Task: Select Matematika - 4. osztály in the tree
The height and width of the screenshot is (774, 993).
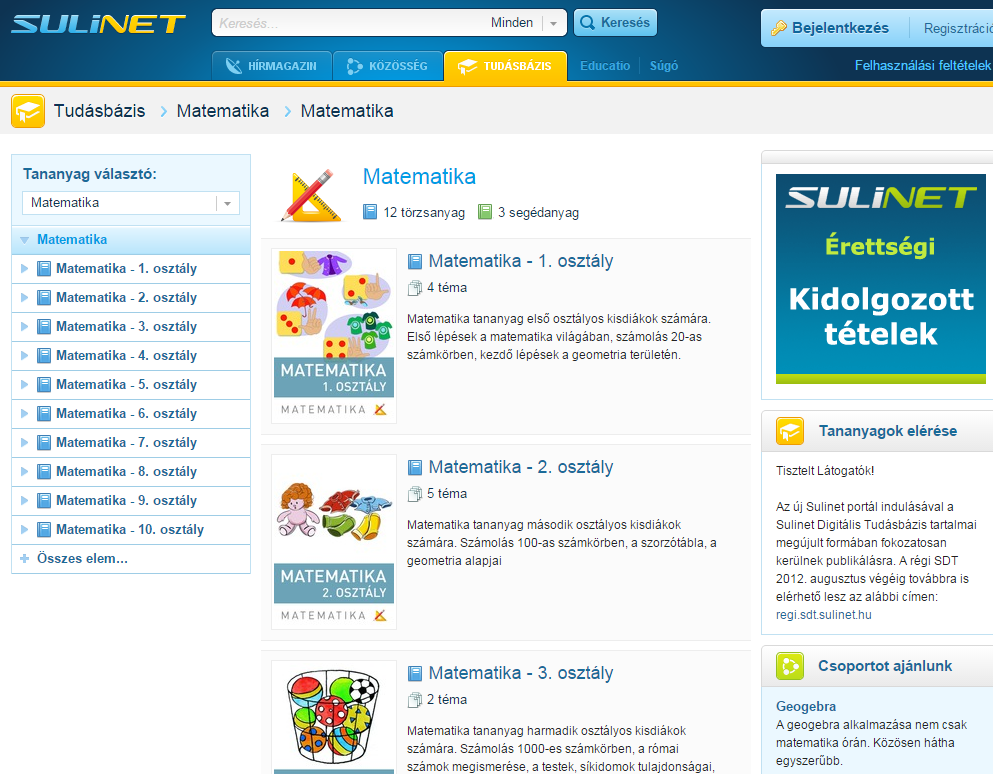Action: coord(131,355)
